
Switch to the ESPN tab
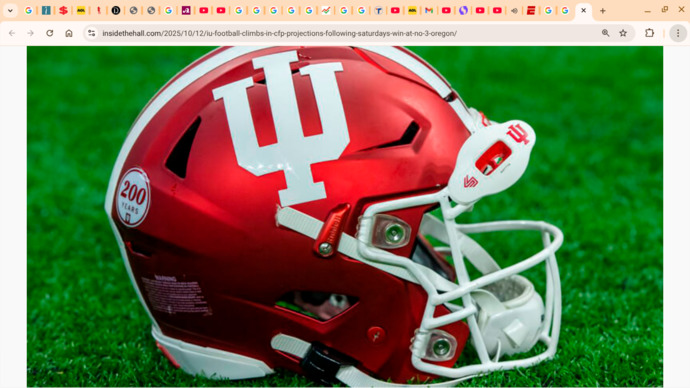[531, 11]
